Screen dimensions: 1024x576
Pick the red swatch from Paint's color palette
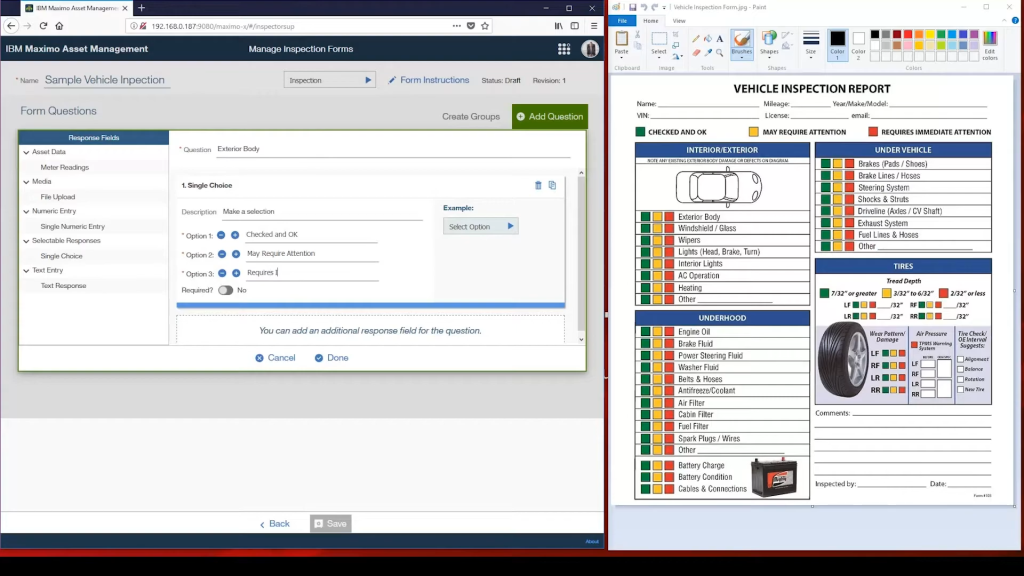907,35
